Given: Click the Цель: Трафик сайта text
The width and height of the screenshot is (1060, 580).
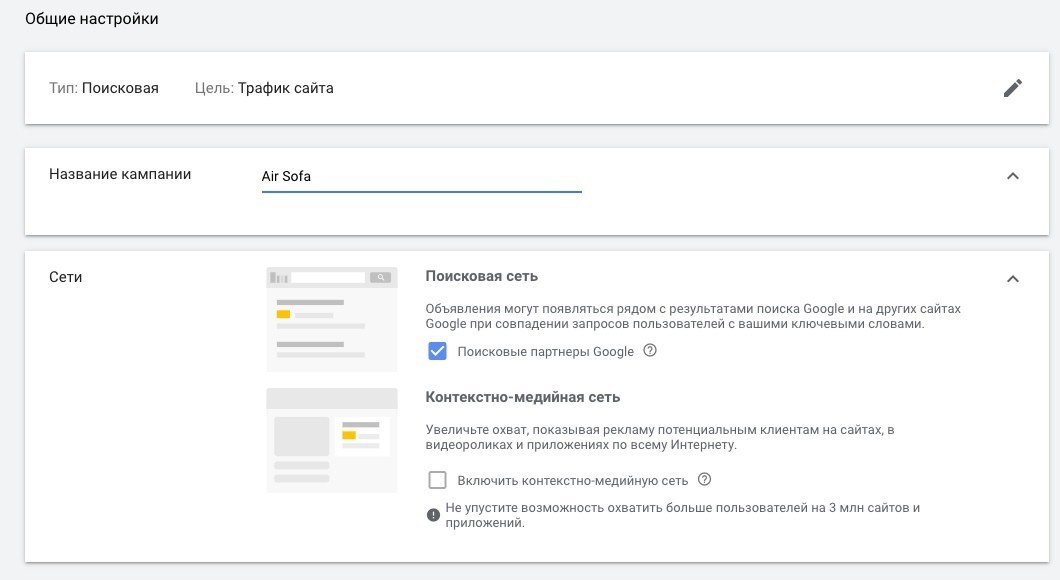Looking at the screenshot, I should (264, 88).
